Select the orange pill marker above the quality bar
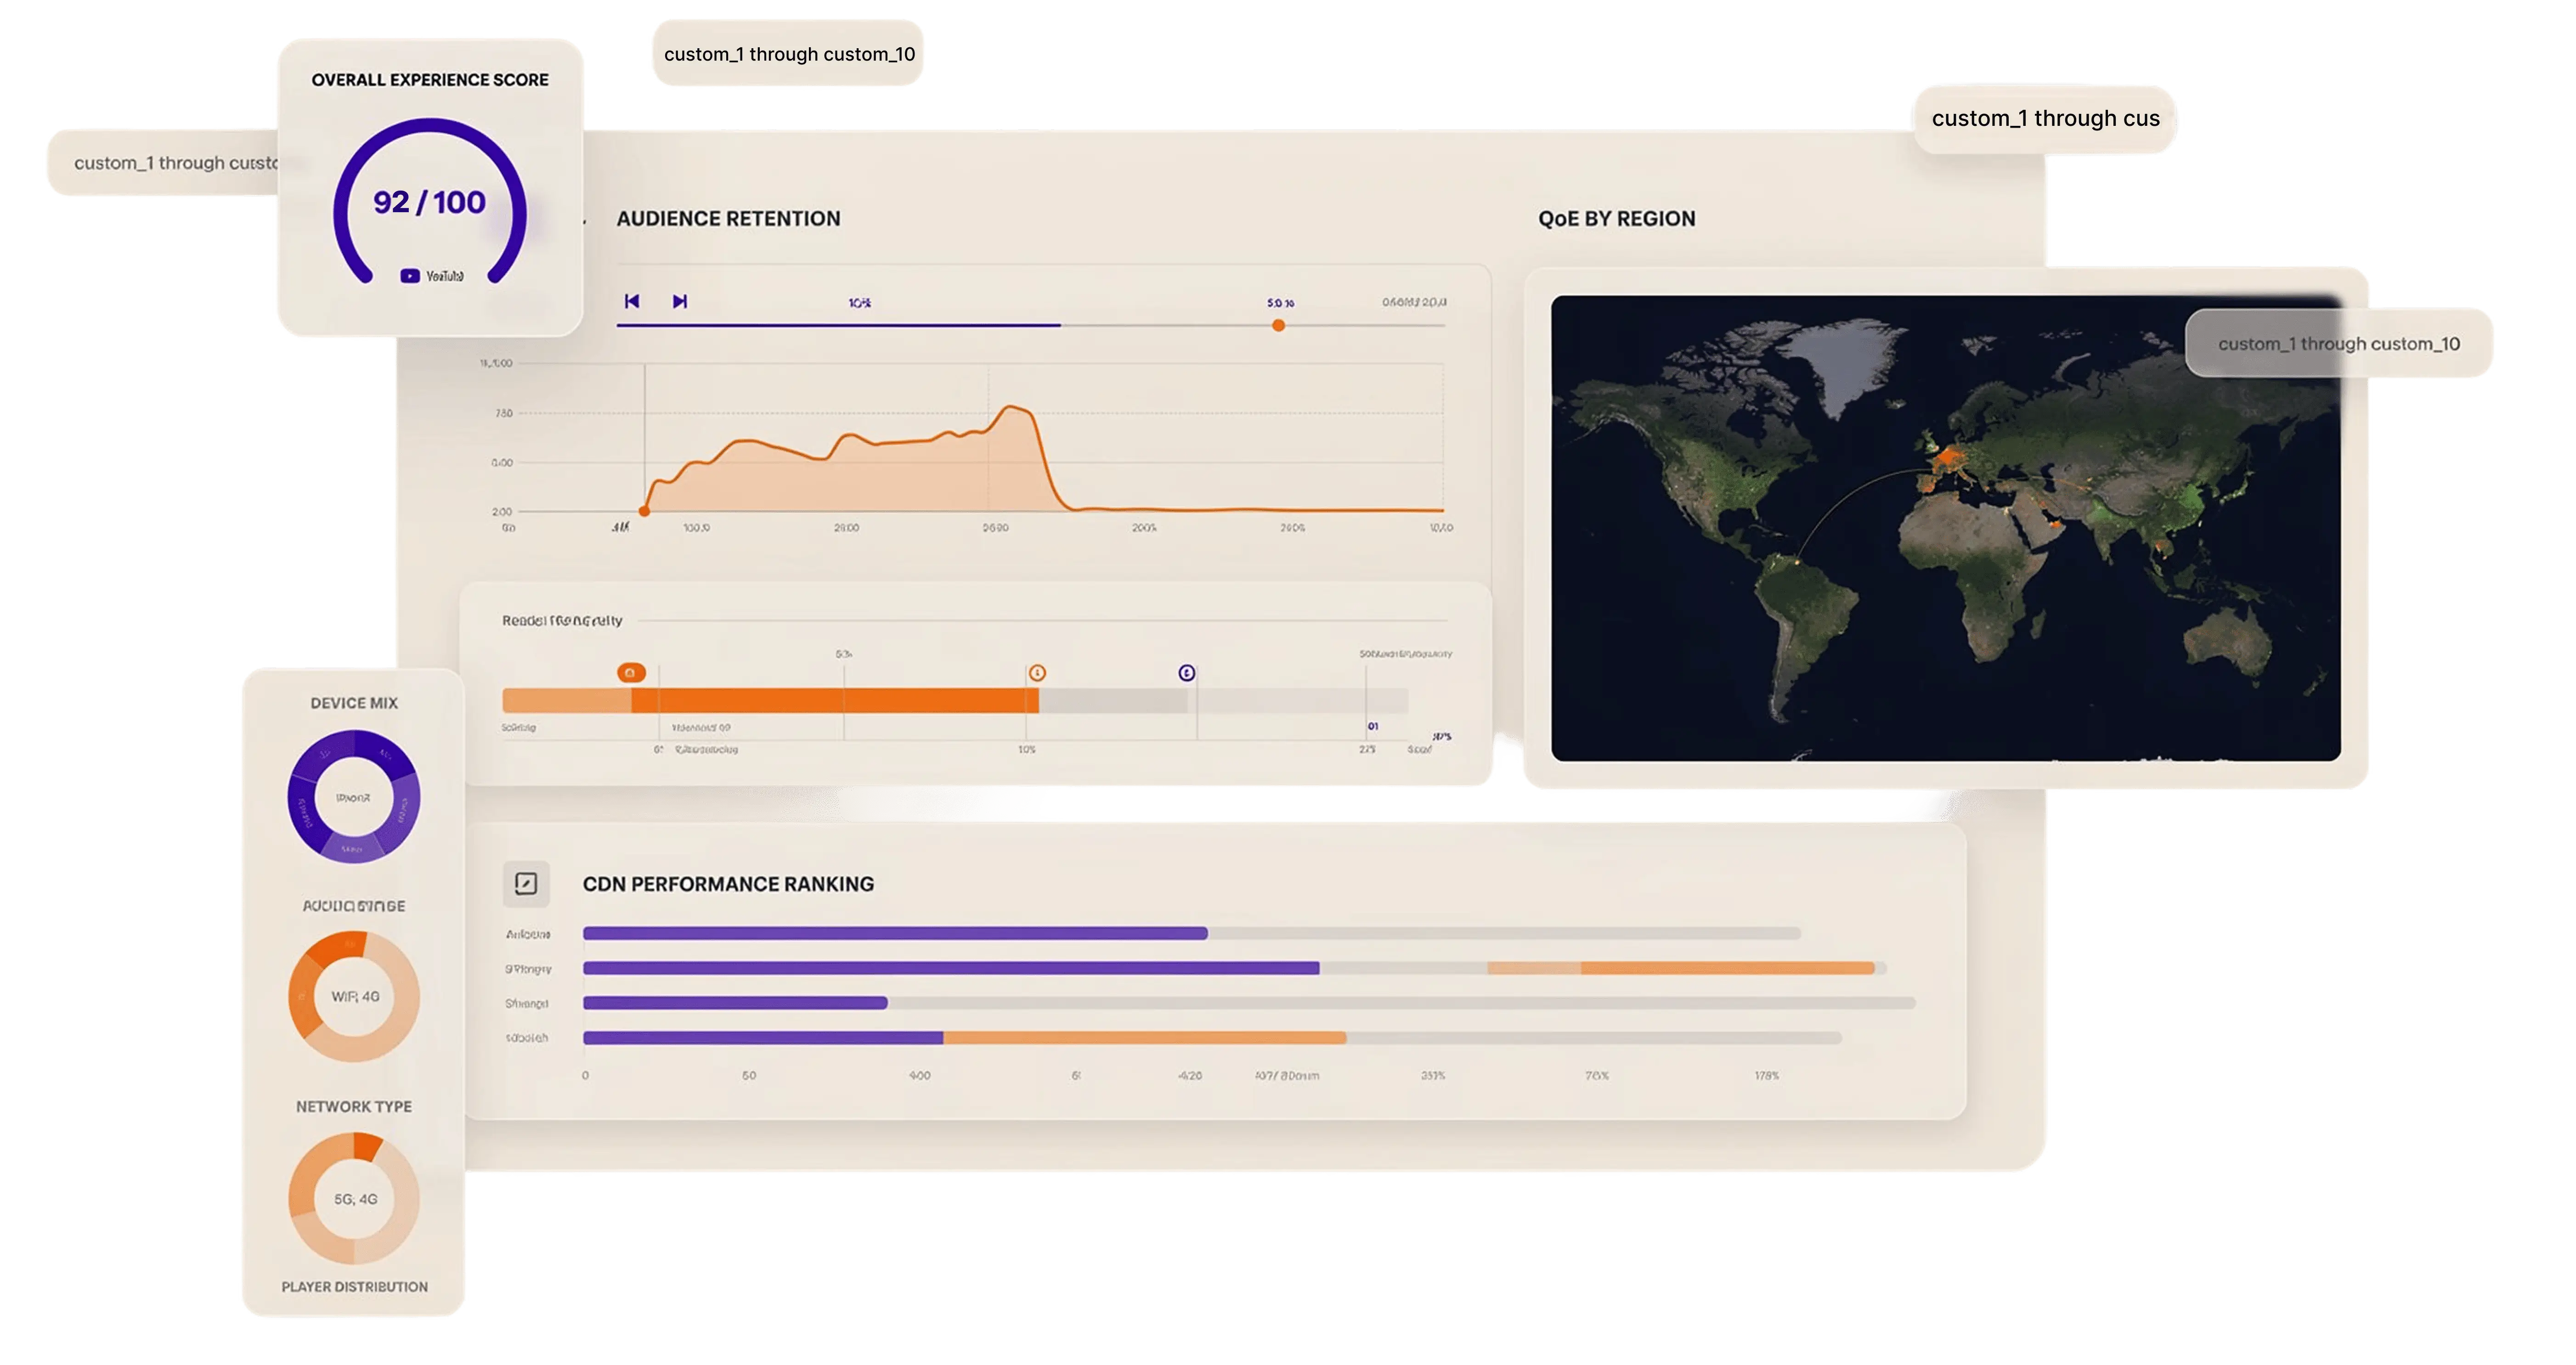Screen dimensions: 2576x1365 [x=631, y=673]
